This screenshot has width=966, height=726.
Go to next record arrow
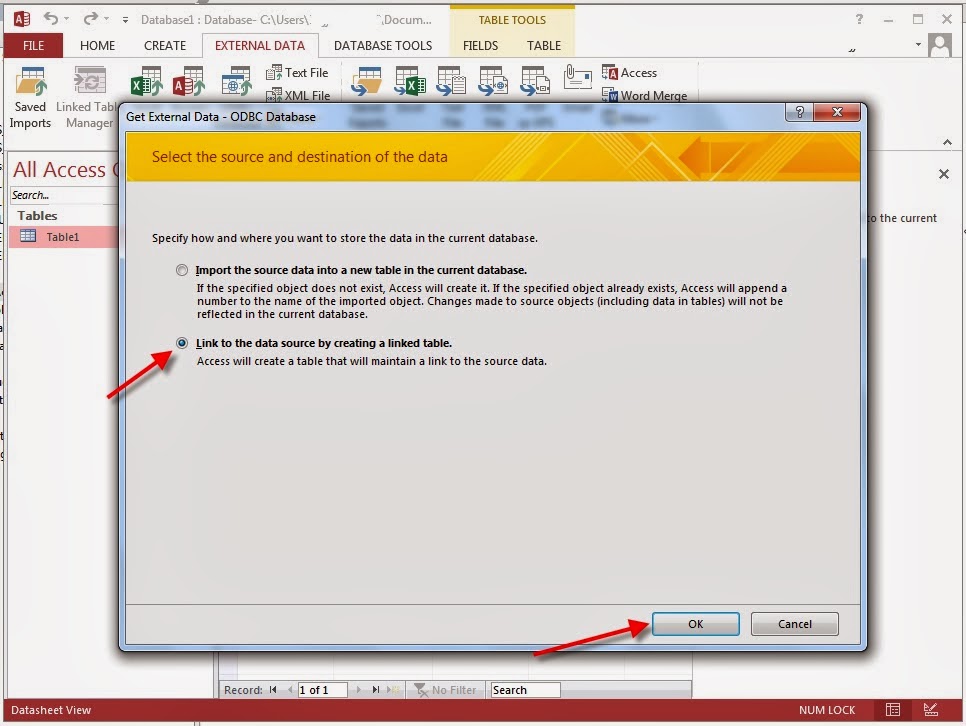tap(358, 690)
